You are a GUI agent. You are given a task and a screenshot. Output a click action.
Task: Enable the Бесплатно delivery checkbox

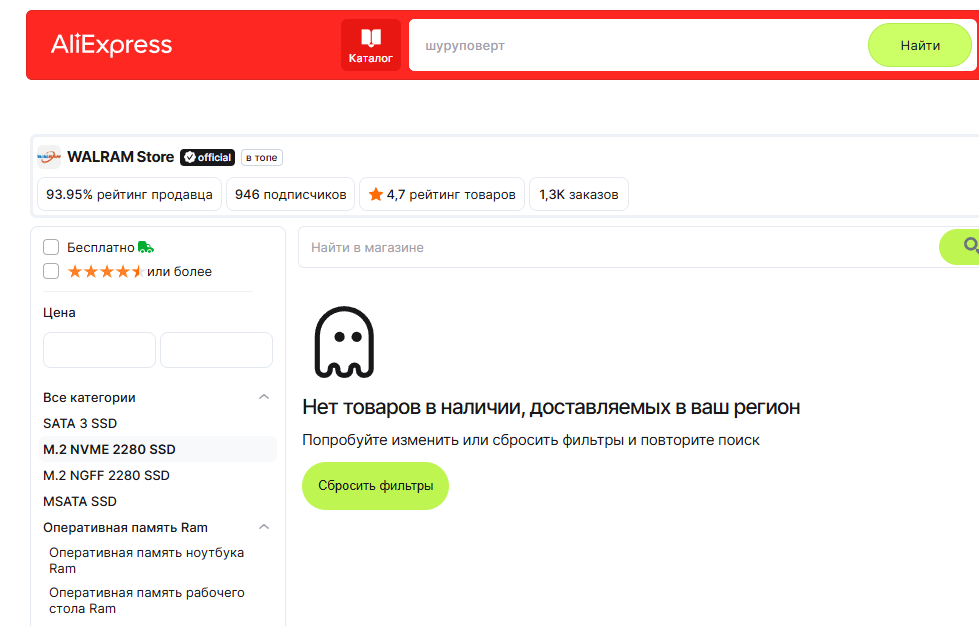click(51, 247)
